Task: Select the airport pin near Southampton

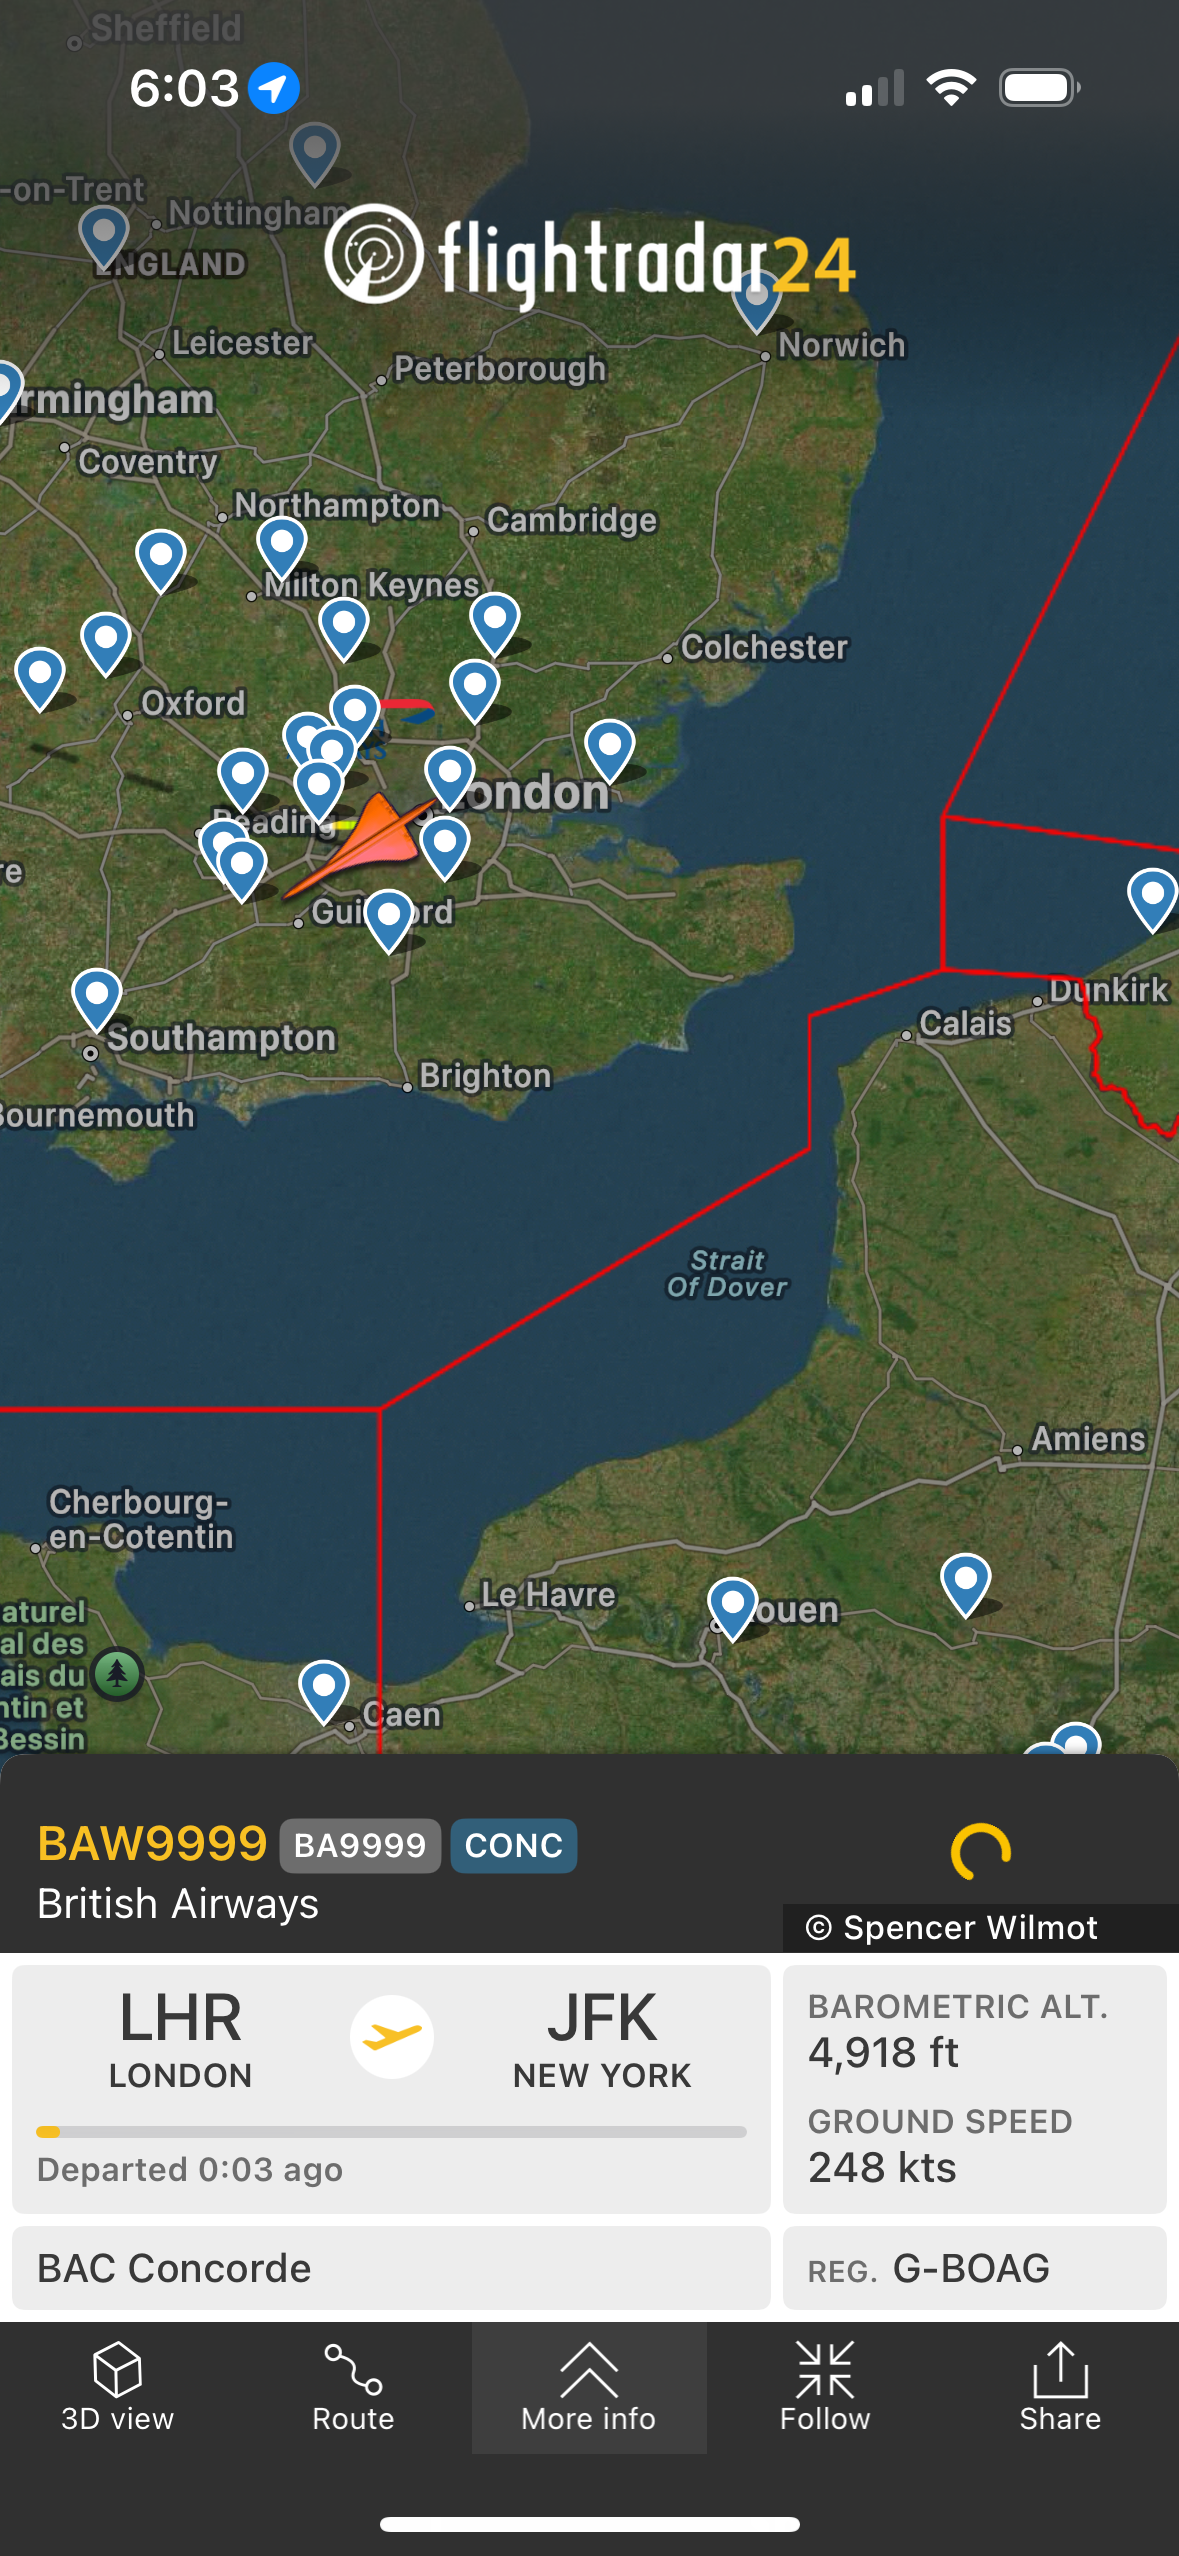Action: [97, 999]
